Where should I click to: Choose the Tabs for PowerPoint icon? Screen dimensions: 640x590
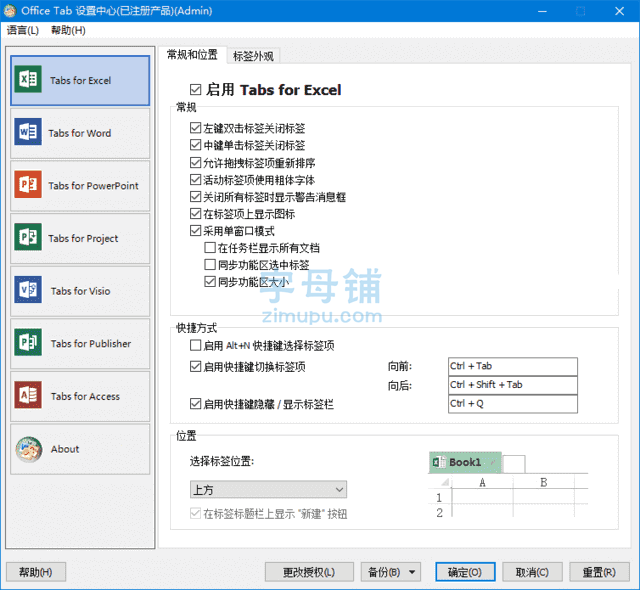tap(28, 184)
